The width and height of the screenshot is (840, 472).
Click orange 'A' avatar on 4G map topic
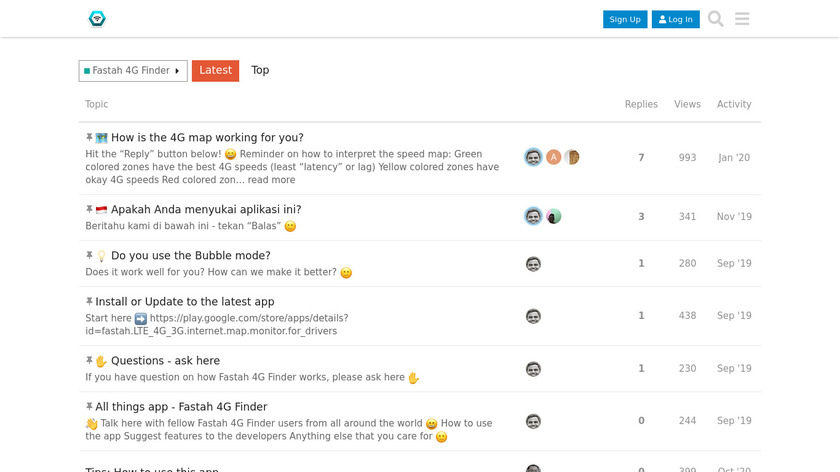[x=553, y=157]
